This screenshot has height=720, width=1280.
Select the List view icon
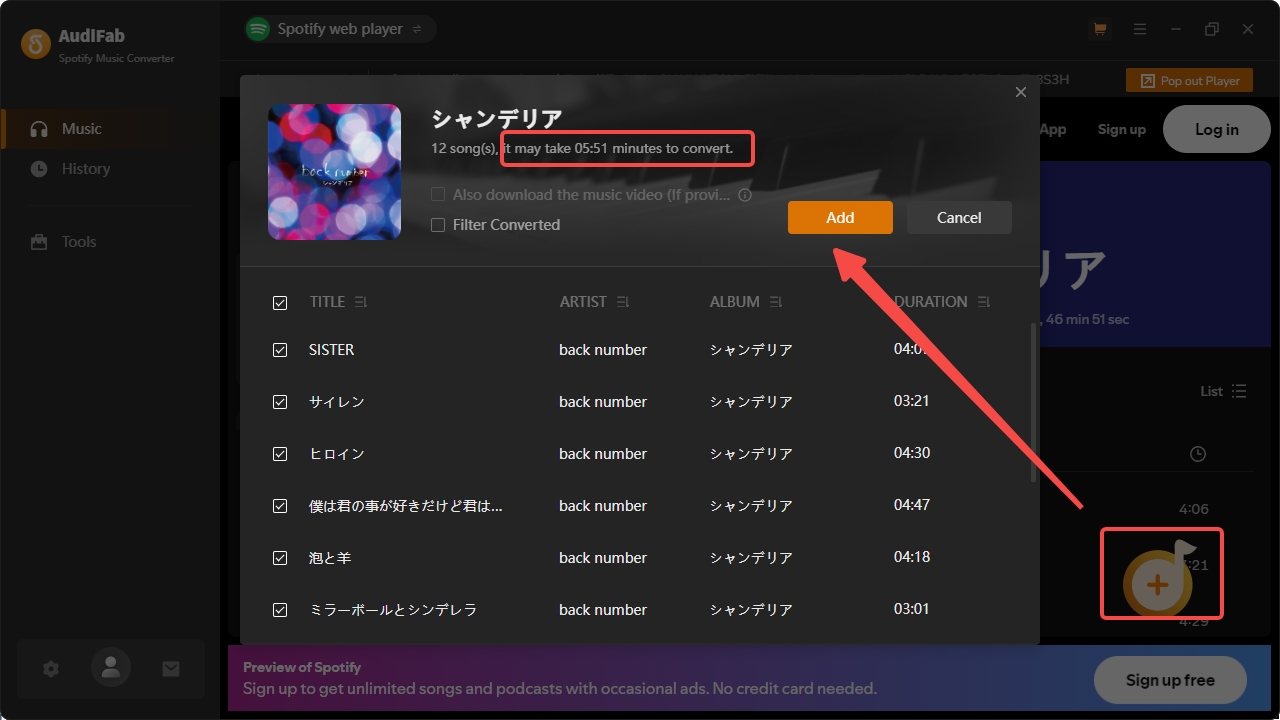(x=1238, y=391)
